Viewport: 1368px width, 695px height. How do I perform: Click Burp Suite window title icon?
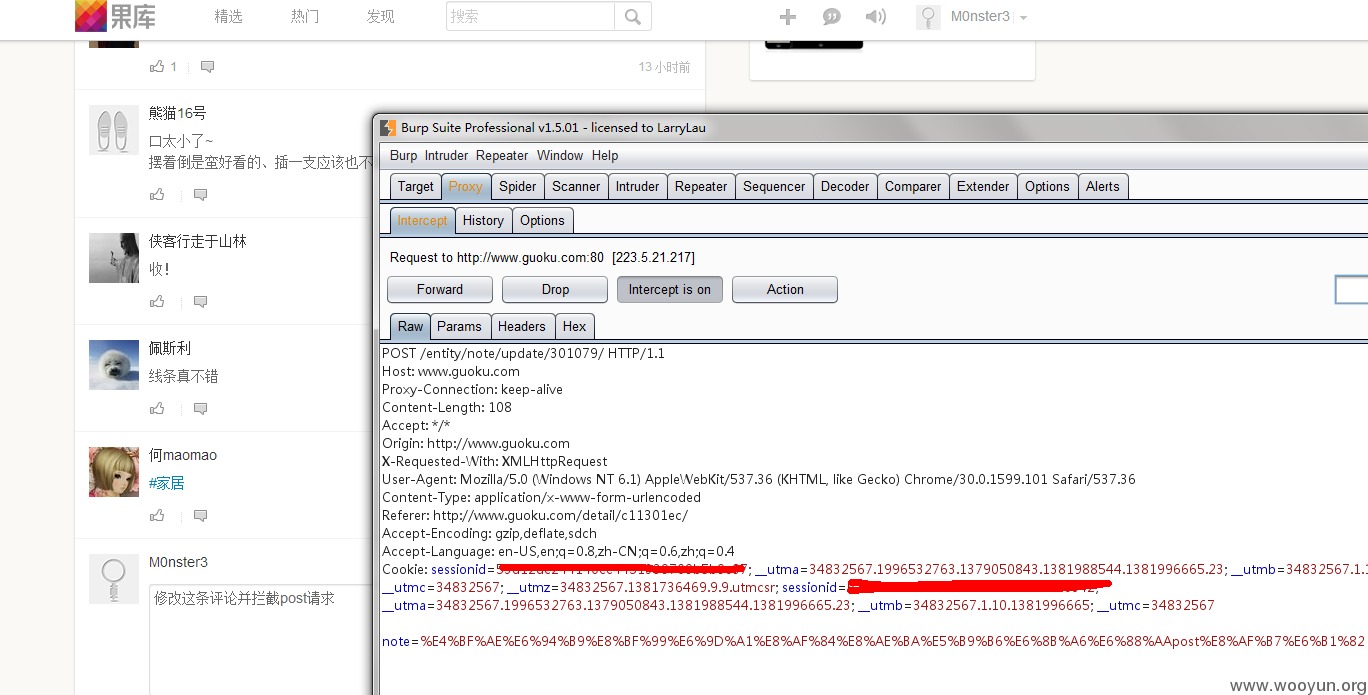click(x=388, y=128)
